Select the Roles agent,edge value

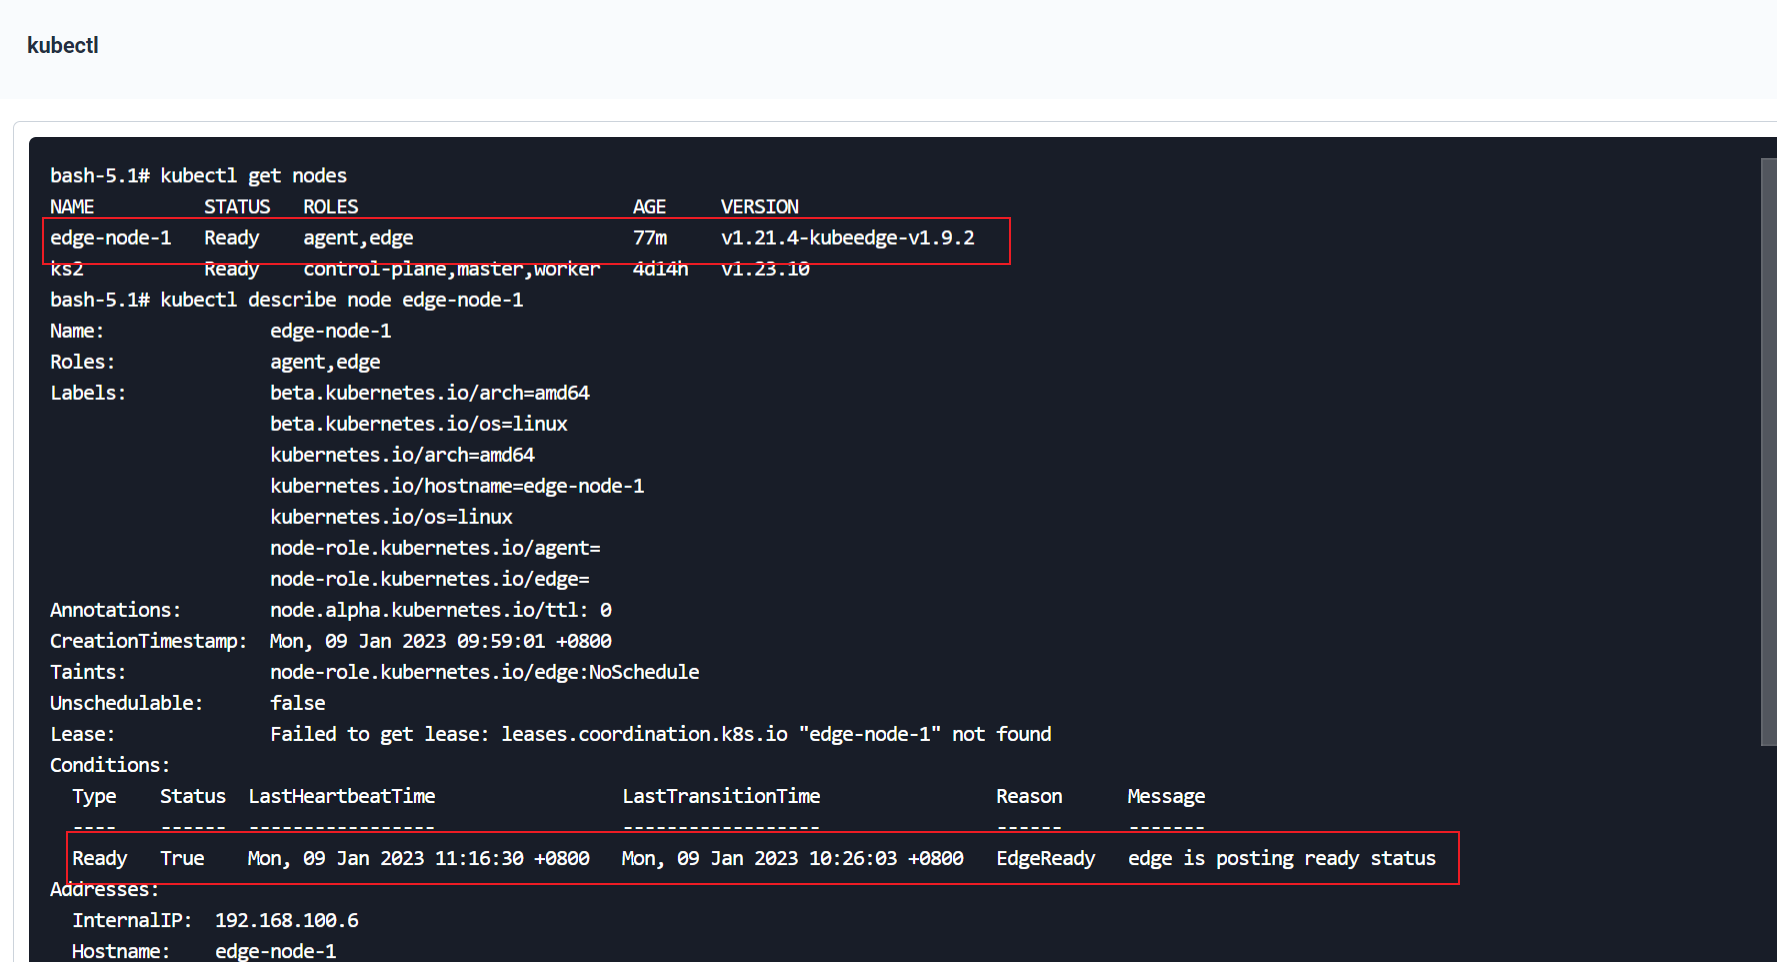[325, 361]
